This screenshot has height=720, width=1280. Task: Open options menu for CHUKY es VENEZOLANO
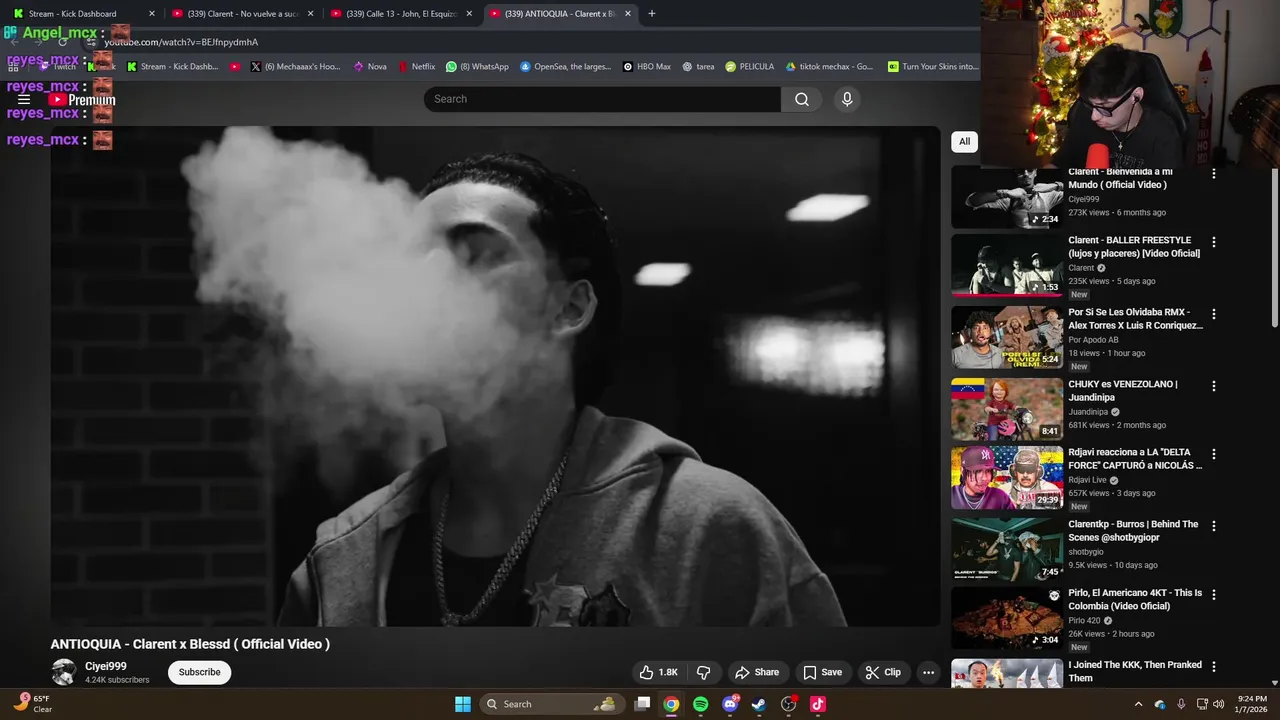click(x=1214, y=386)
